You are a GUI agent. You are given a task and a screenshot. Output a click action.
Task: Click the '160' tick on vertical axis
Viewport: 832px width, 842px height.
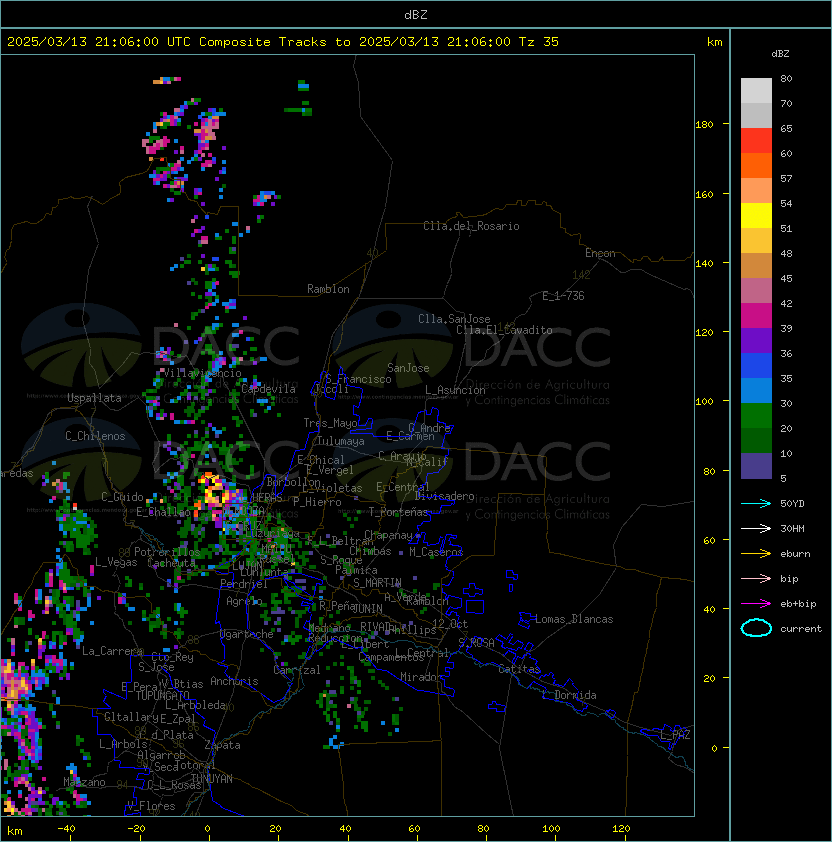[704, 194]
